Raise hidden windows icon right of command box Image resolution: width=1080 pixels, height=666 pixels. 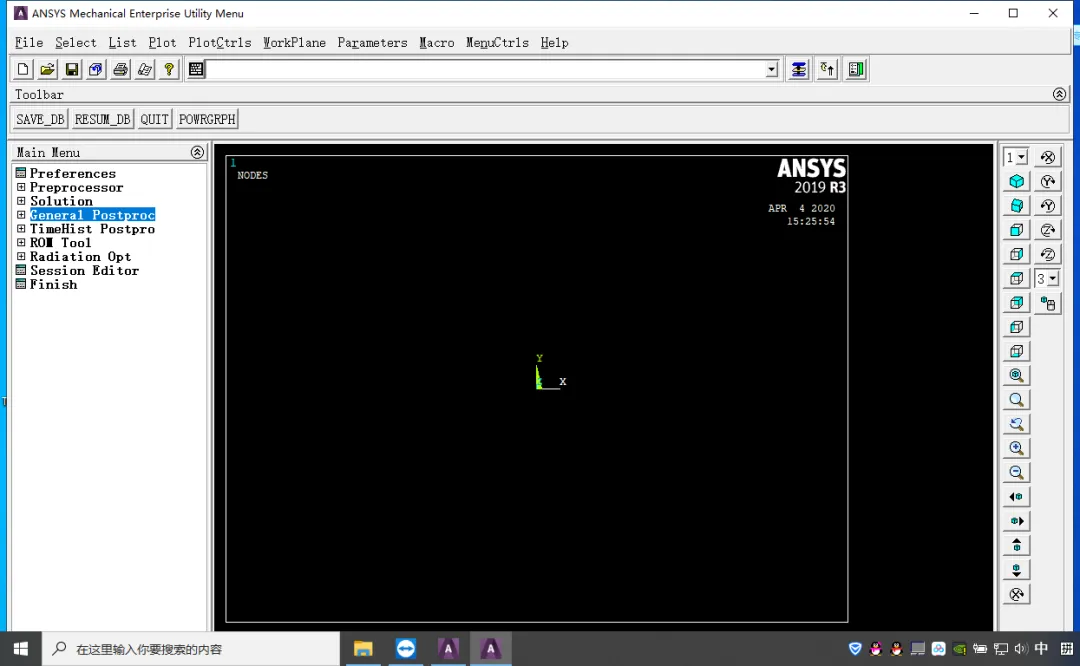pos(798,69)
